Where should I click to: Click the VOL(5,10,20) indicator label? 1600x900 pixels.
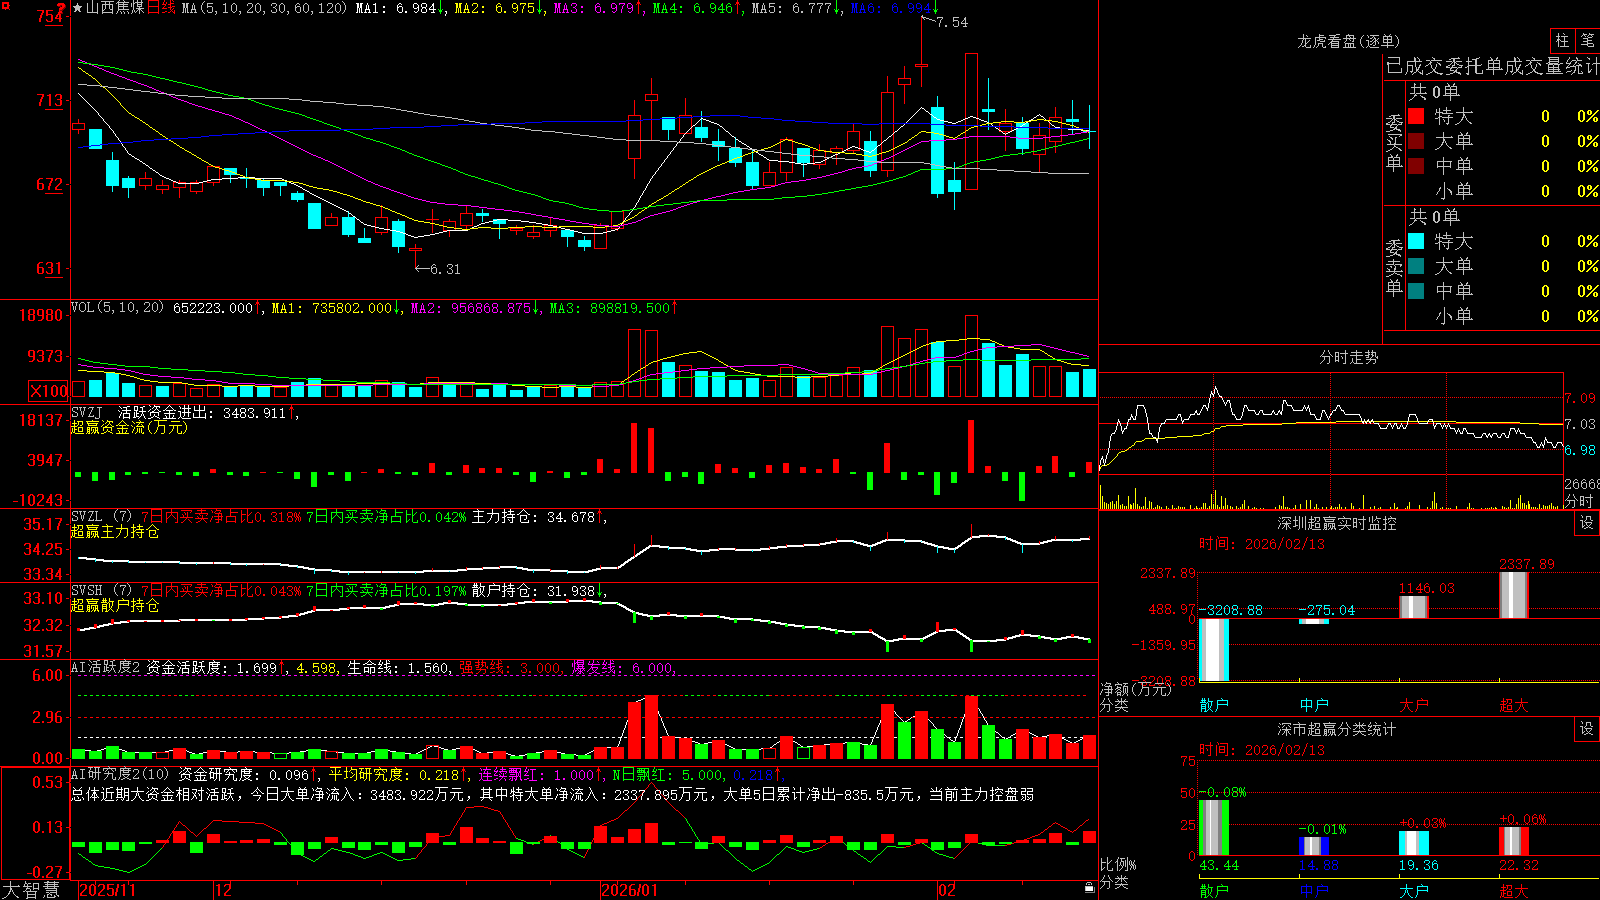tap(117, 308)
